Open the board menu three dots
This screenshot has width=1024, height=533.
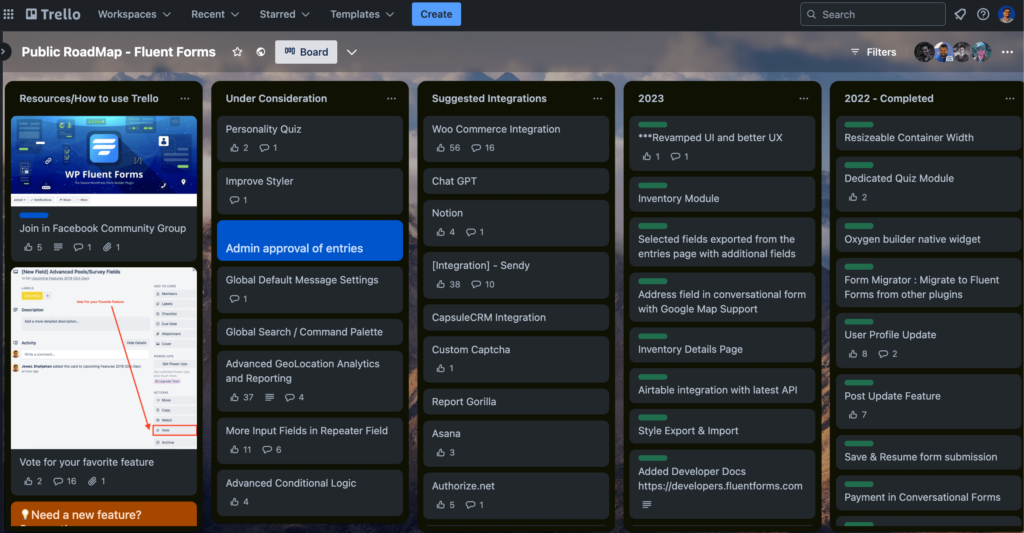pyautogui.click(x=1007, y=52)
